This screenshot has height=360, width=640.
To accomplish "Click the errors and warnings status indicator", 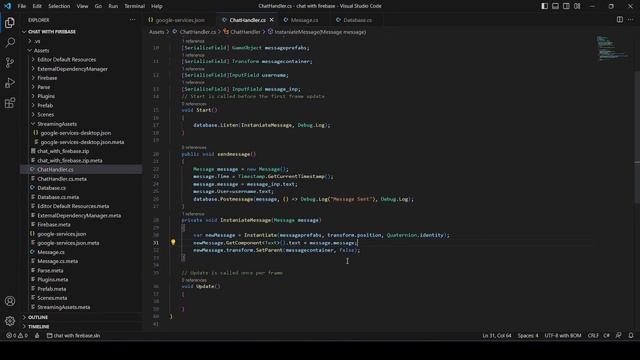I will (x=17, y=336).
